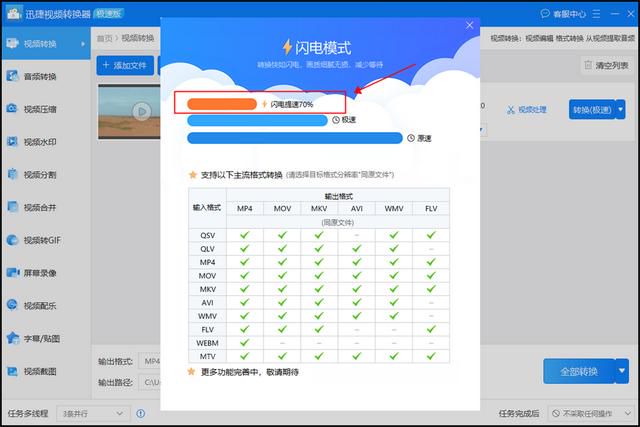The width and height of the screenshot is (640, 427).
Task: Expand the 转换(极速) dropdown arrow
Action: tap(620, 109)
